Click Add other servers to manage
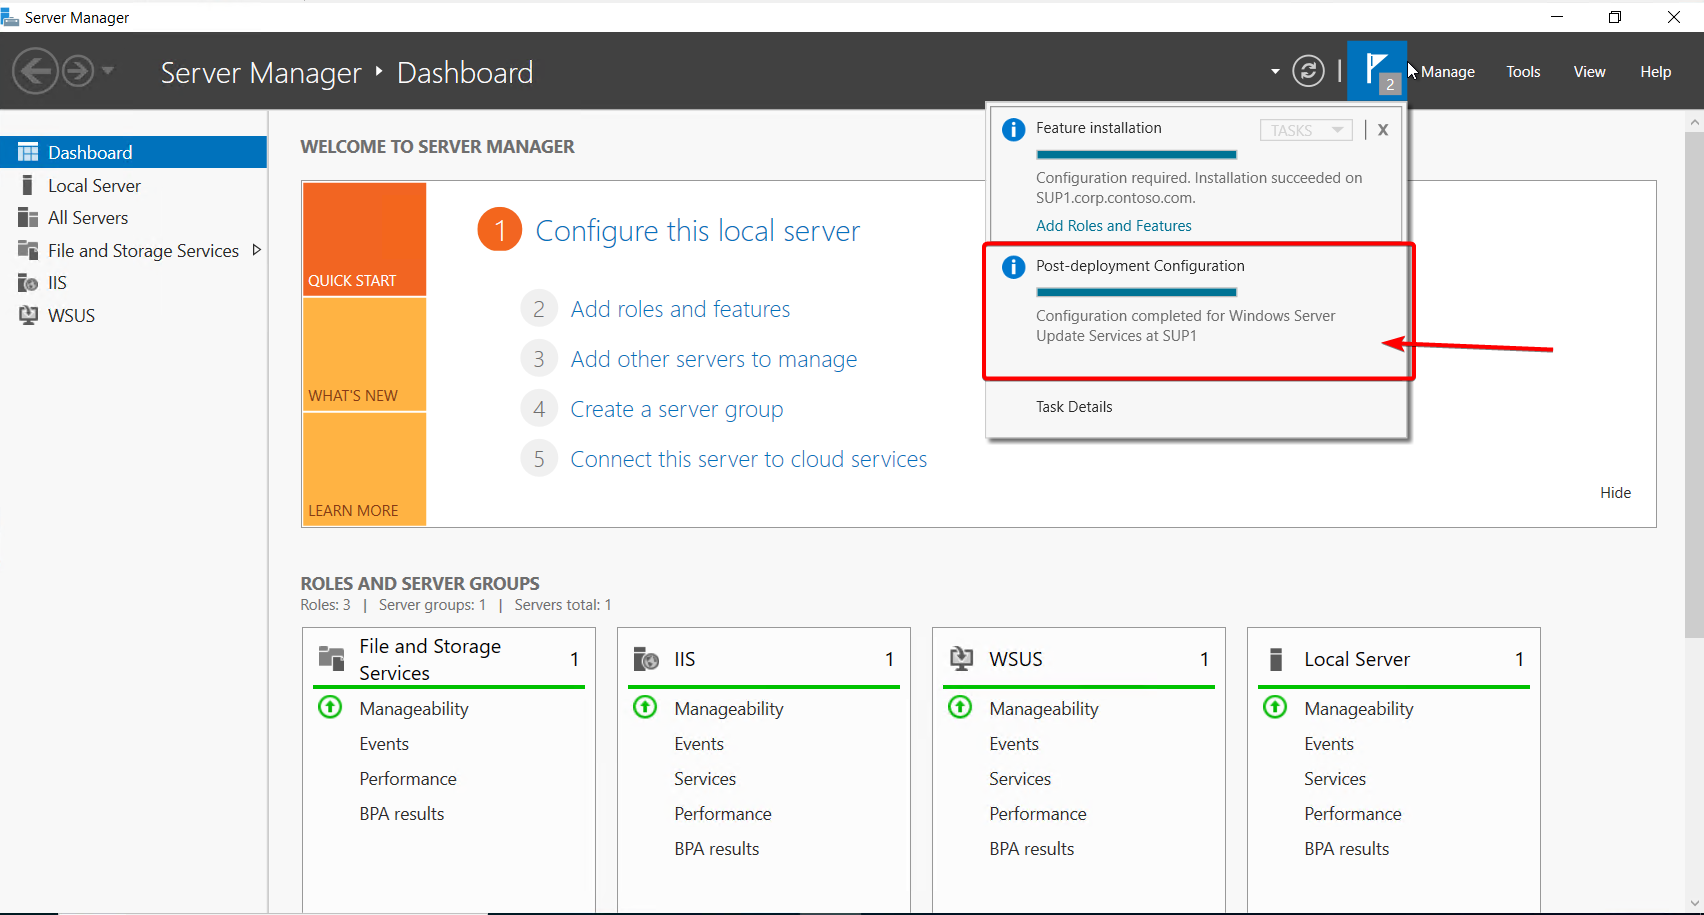Viewport: 1704px width, 915px height. click(x=713, y=359)
